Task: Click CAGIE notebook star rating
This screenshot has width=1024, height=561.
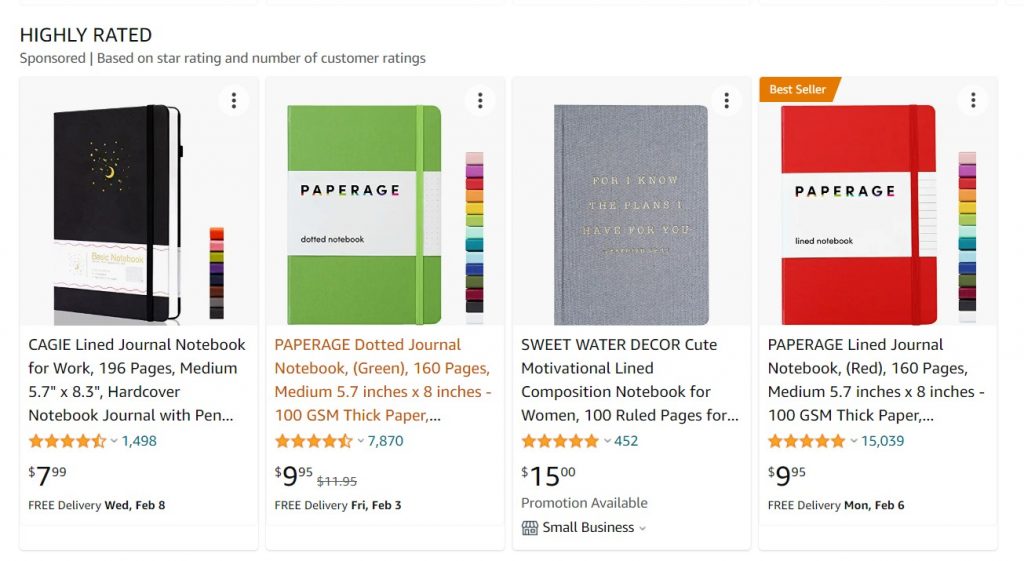Action: point(66,441)
